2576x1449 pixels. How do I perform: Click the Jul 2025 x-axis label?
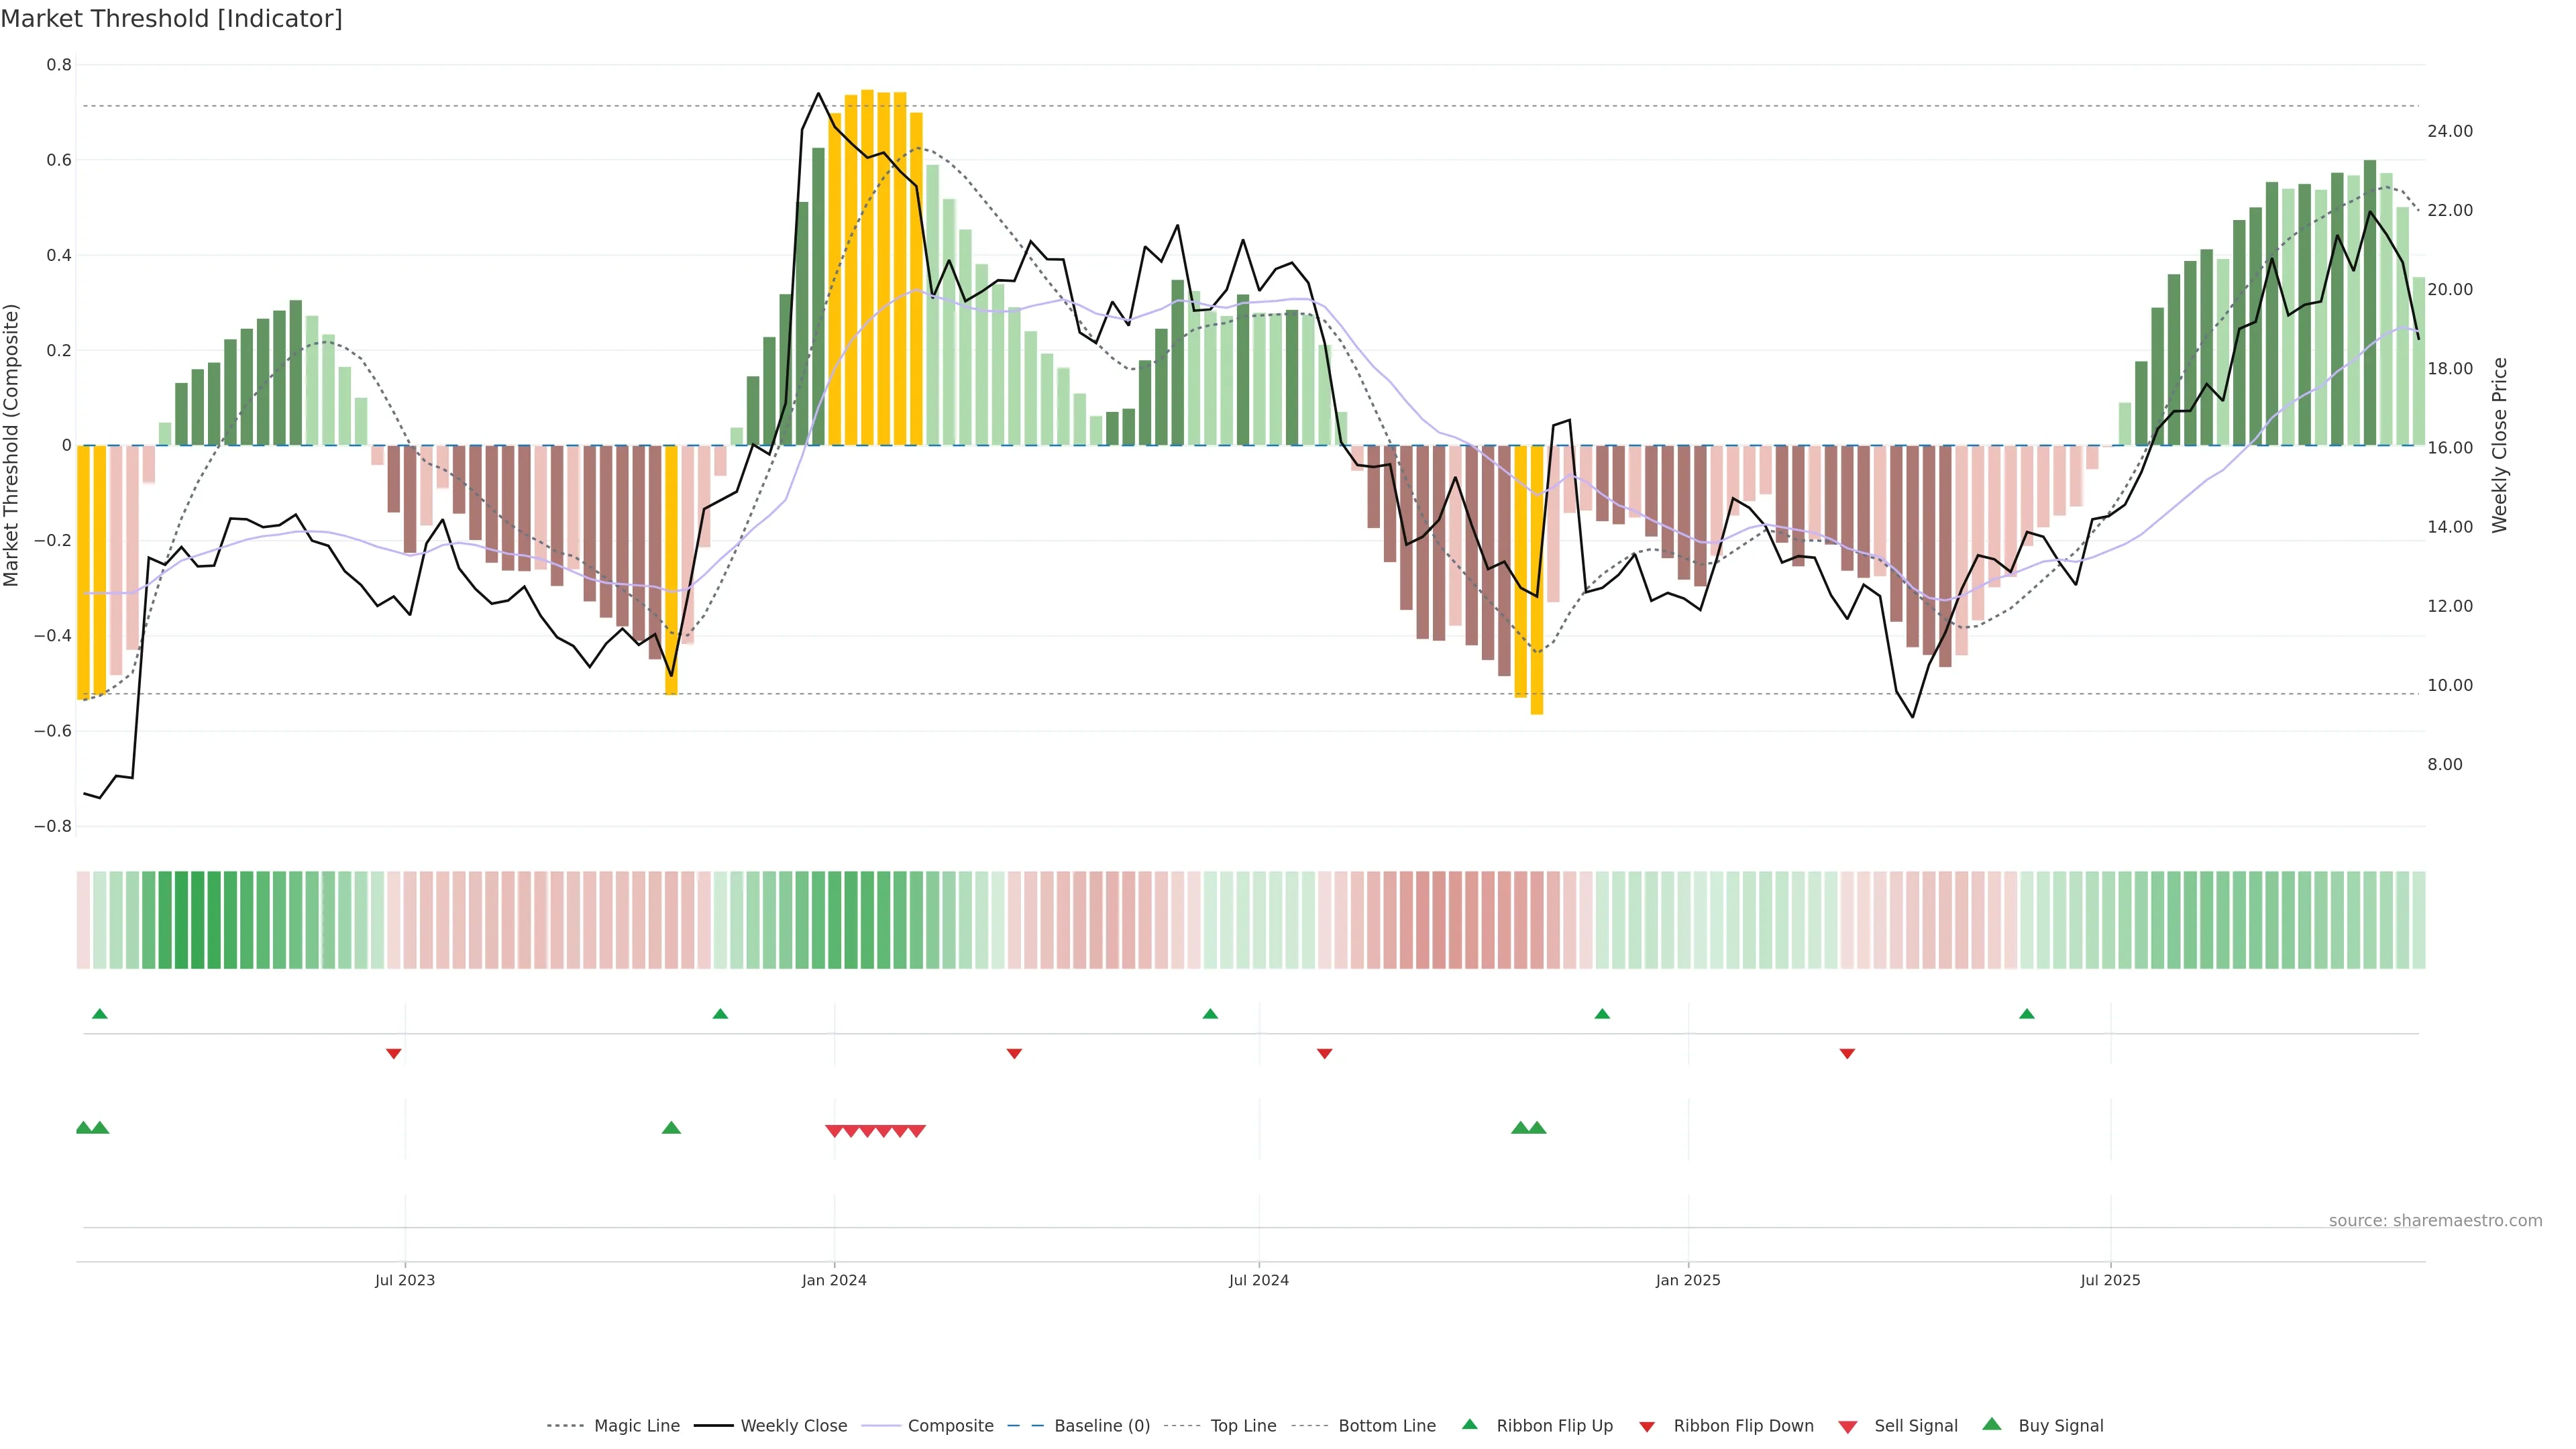pos(2110,1280)
